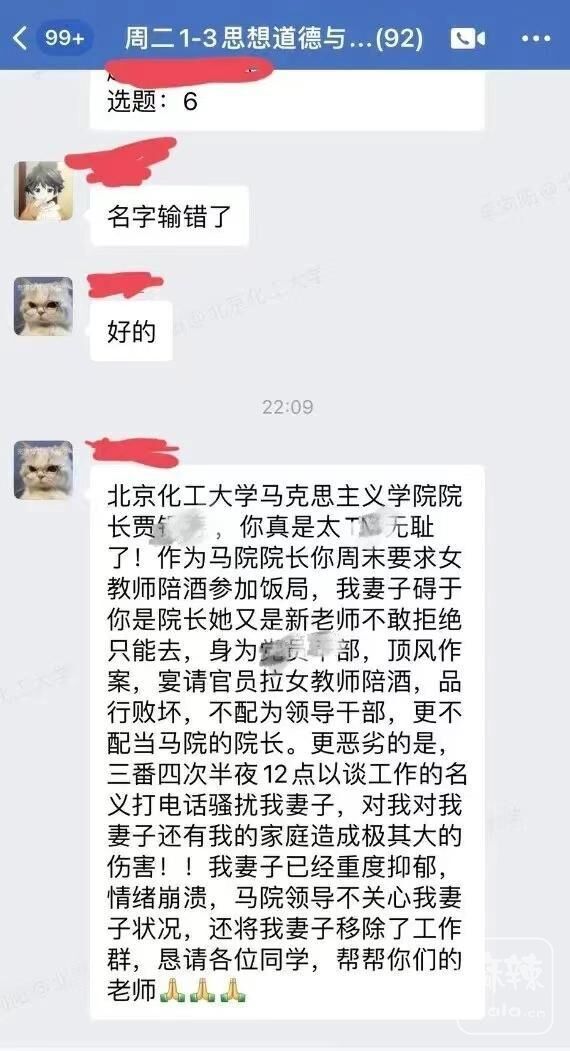This screenshot has height=1051, width=570.
Task: Tap the anime girl avatar
Action: 44,190
